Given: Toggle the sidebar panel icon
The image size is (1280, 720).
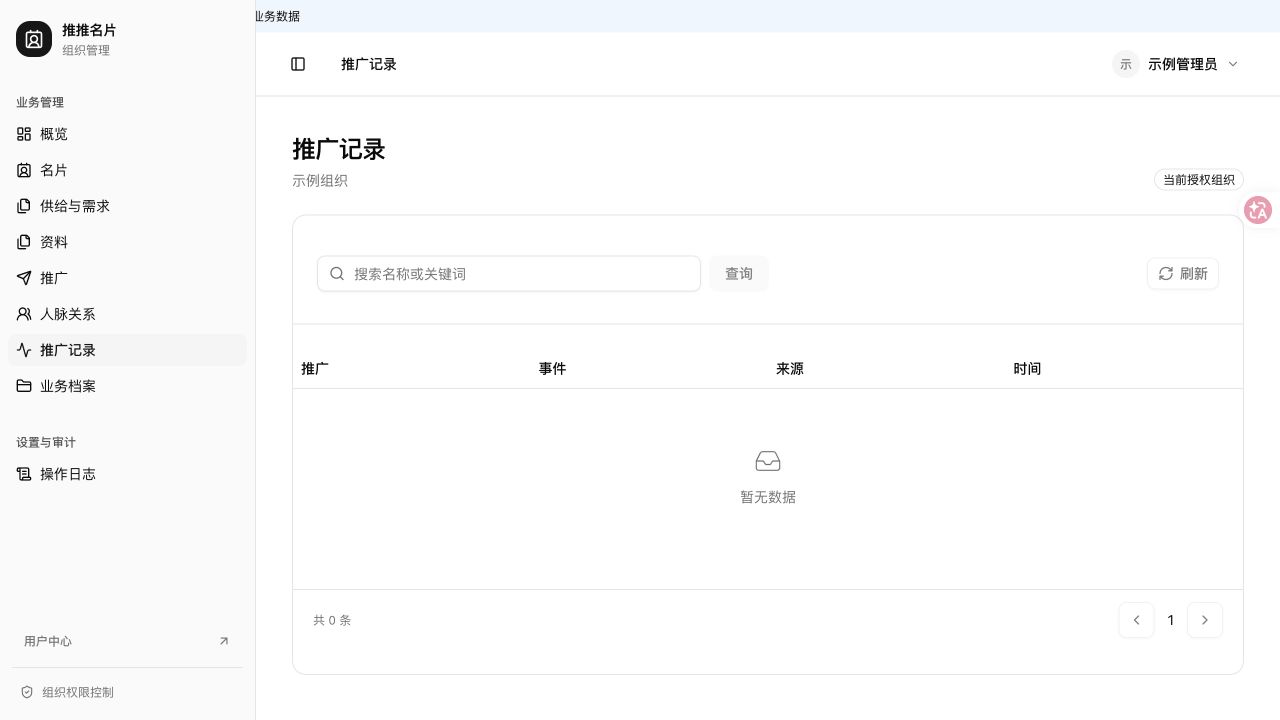Looking at the screenshot, I should pyautogui.click(x=298, y=64).
